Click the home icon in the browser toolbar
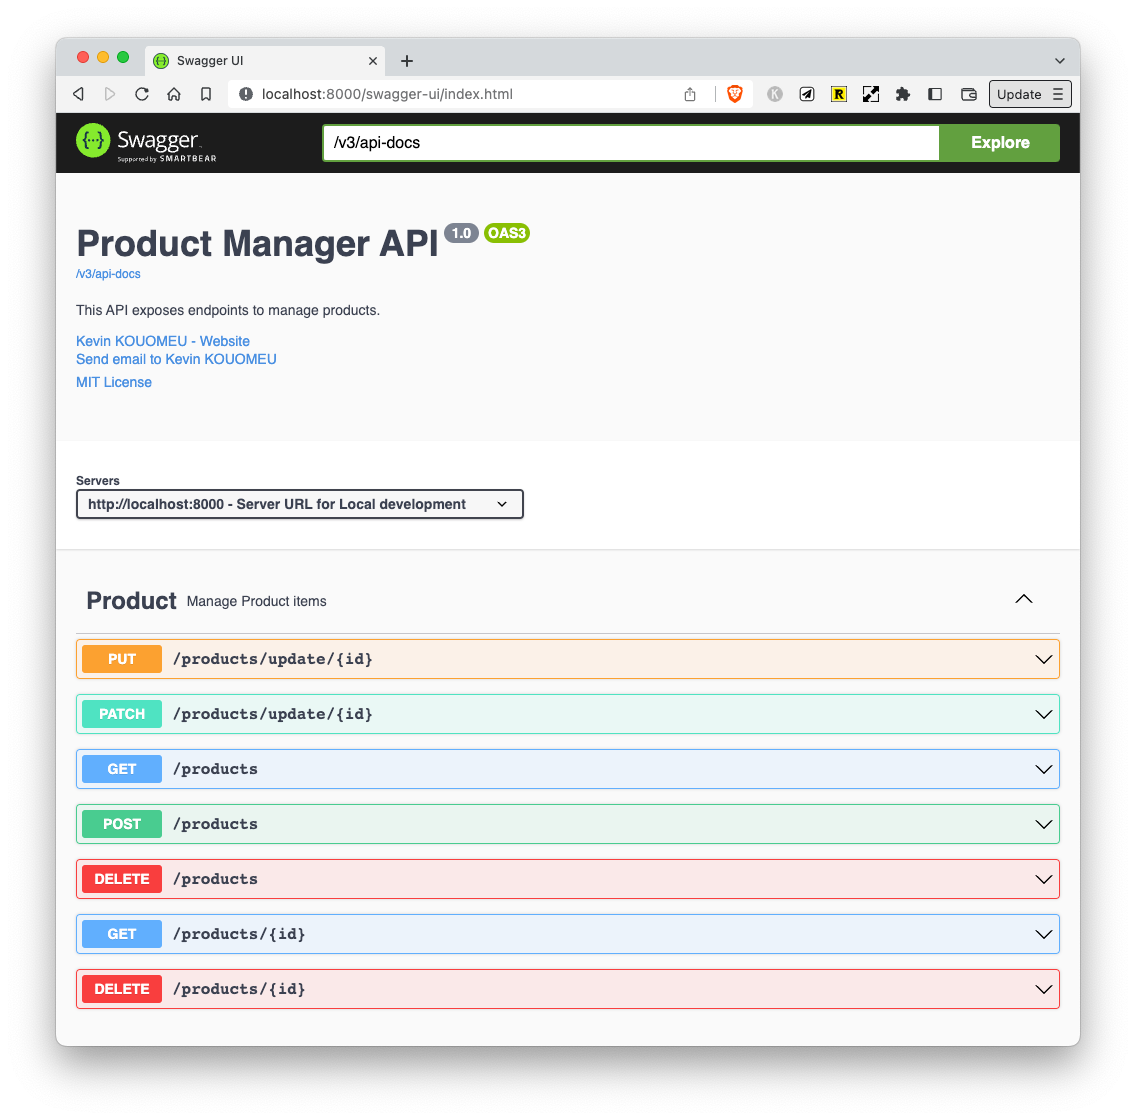Image resolution: width=1136 pixels, height=1120 pixels. tap(174, 93)
